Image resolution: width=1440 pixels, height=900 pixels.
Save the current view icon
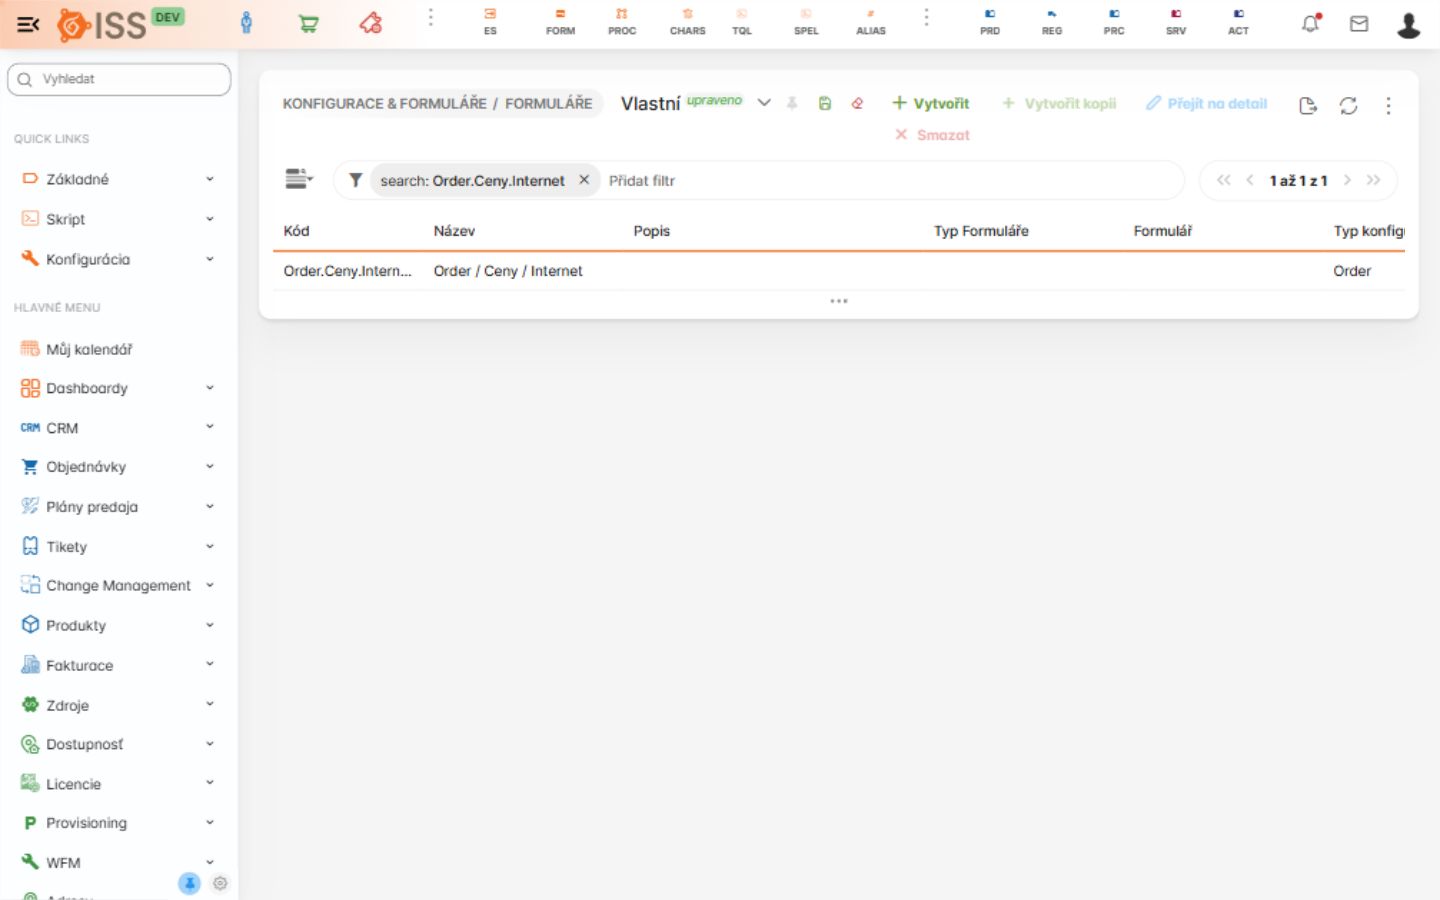click(x=825, y=103)
